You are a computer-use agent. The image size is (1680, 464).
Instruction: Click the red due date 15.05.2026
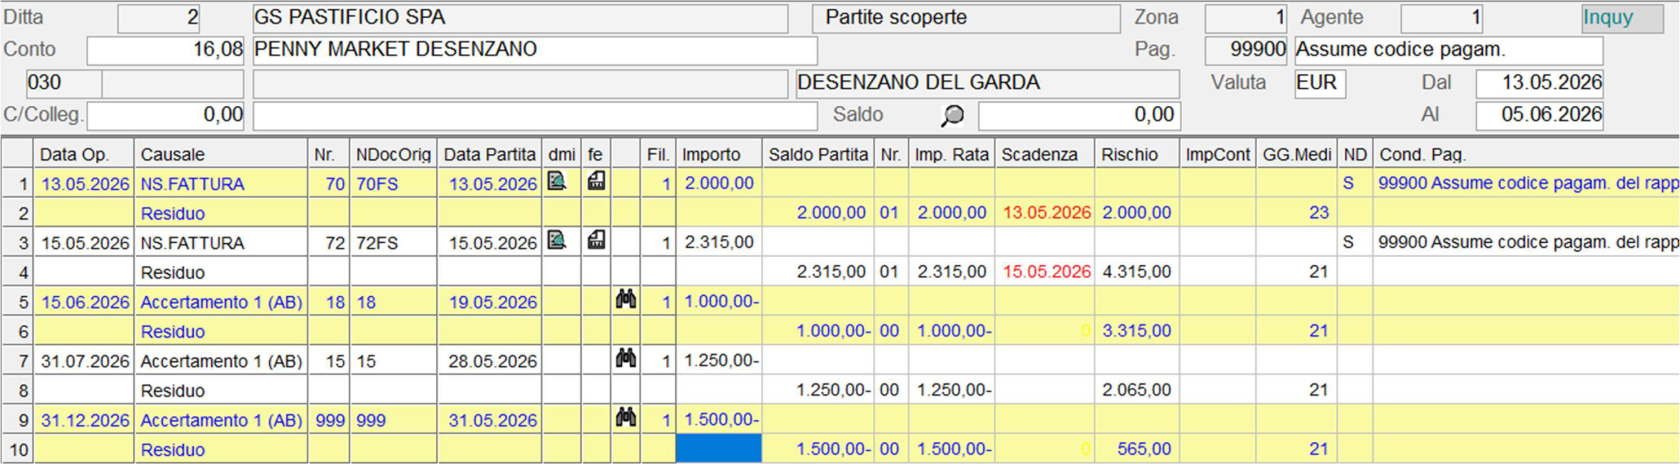(x=1046, y=271)
